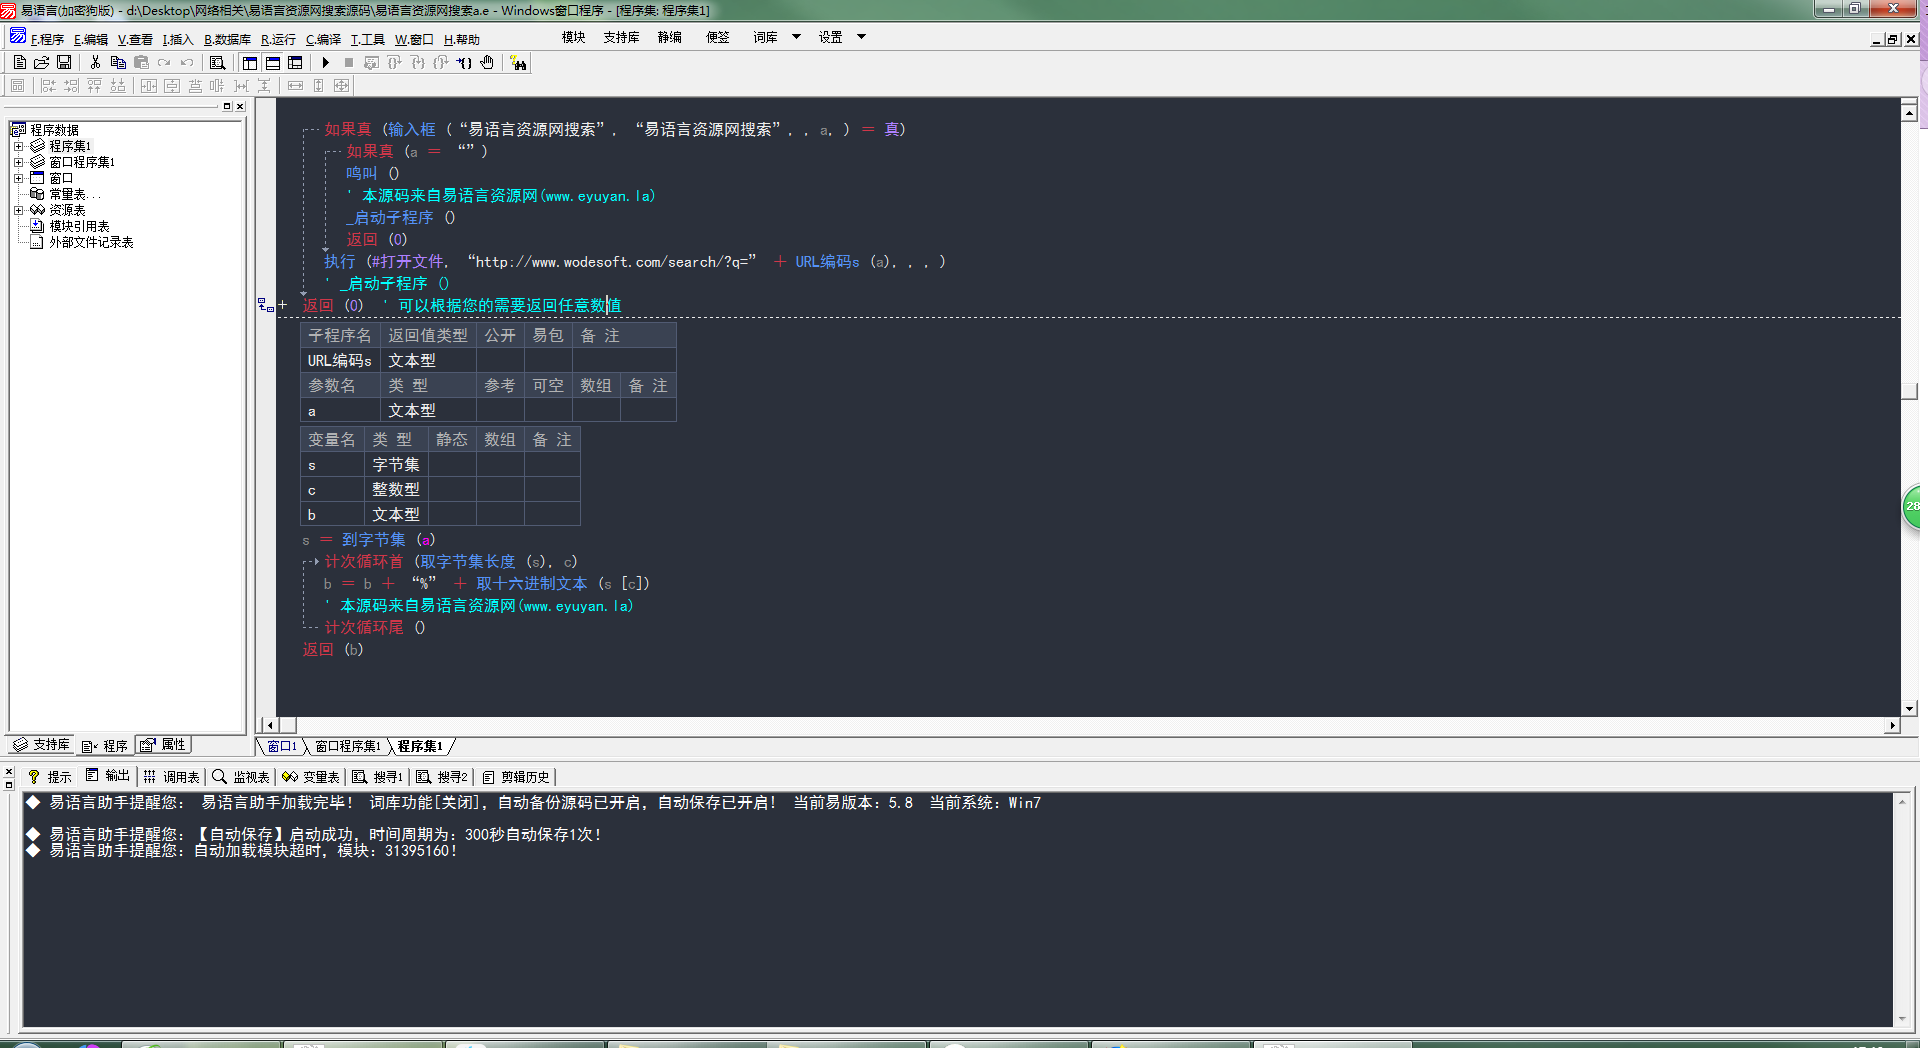Open the 变量表 output tab
Viewport: 1928px width, 1048px height.
click(x=310, y=777)
